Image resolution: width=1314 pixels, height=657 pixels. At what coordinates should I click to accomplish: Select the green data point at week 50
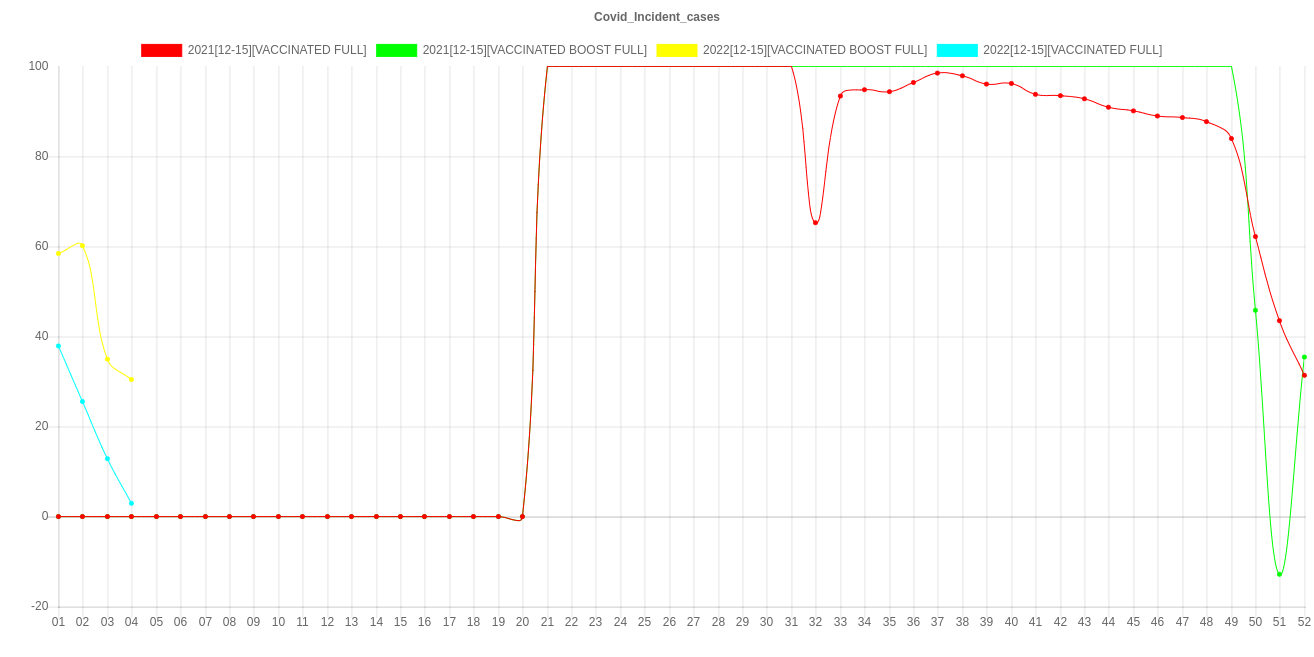click(1255, 310)
